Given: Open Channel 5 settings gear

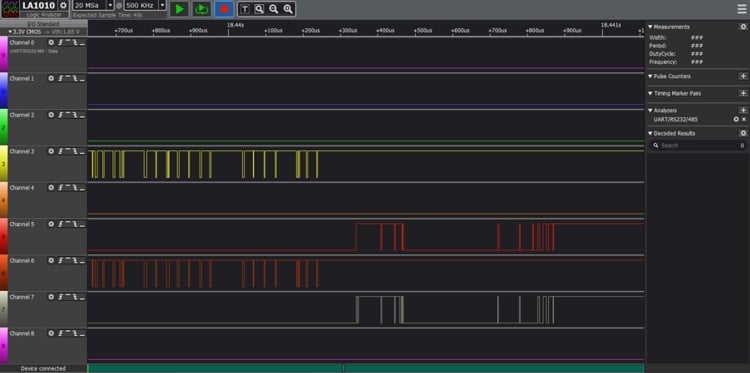Looking at the screenshot, I should (51, 224).
